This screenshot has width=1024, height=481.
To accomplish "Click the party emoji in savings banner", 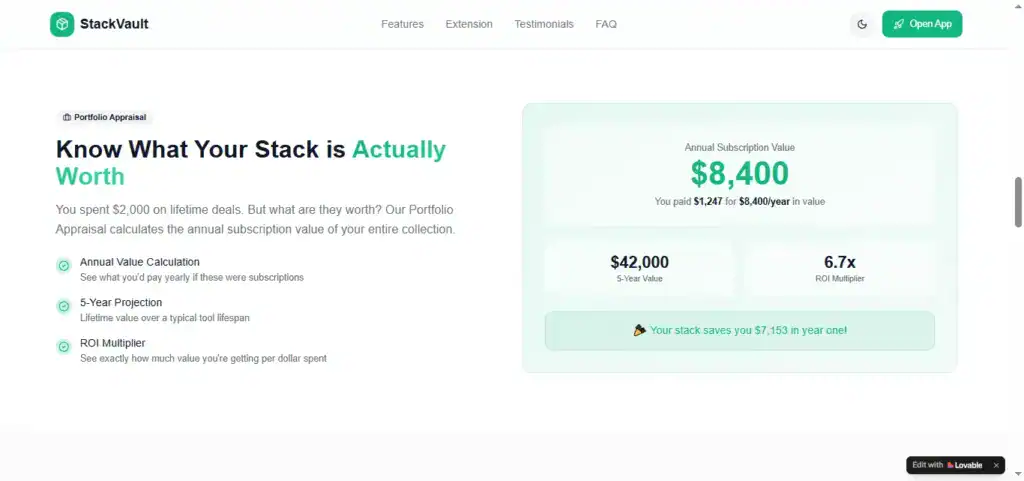I will tap(640, 330).
